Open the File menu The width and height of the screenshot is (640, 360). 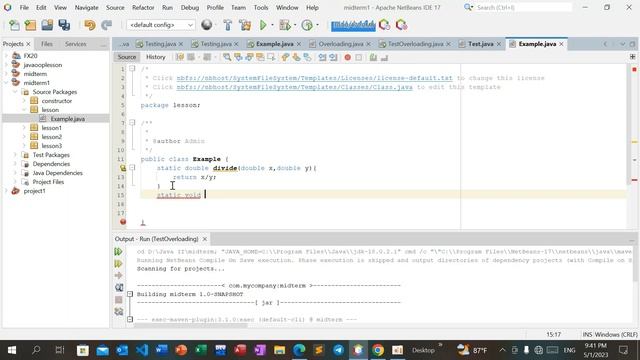[x=24, y=7]
